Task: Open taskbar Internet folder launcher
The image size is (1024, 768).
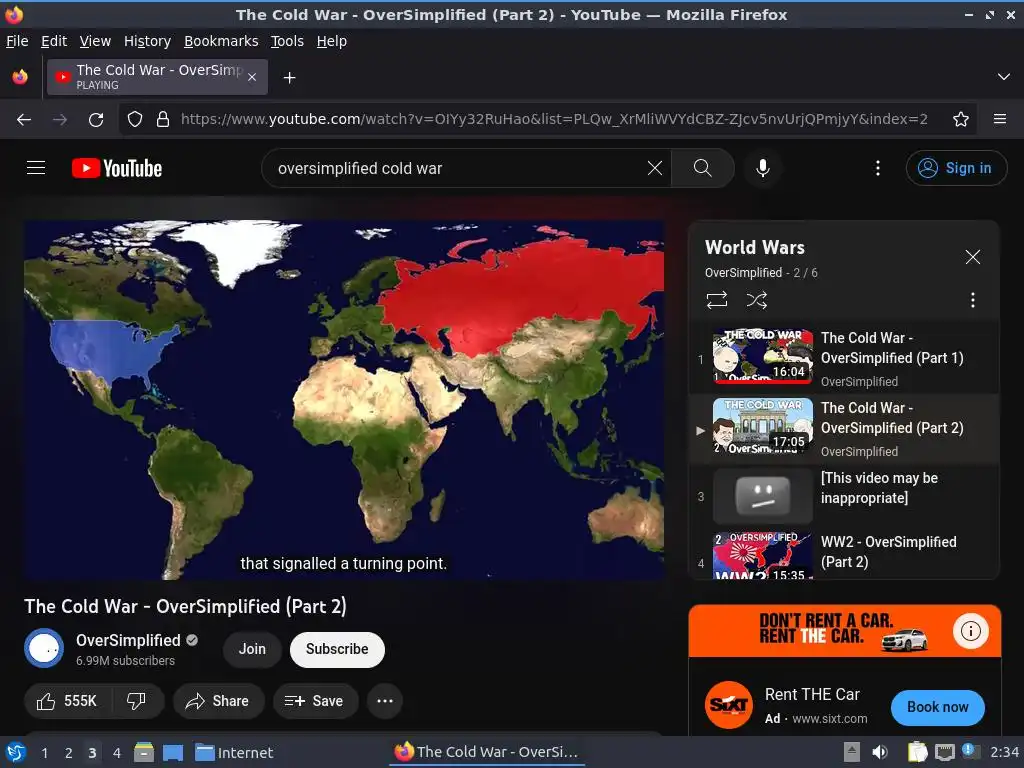Action: tap(234, 753)
